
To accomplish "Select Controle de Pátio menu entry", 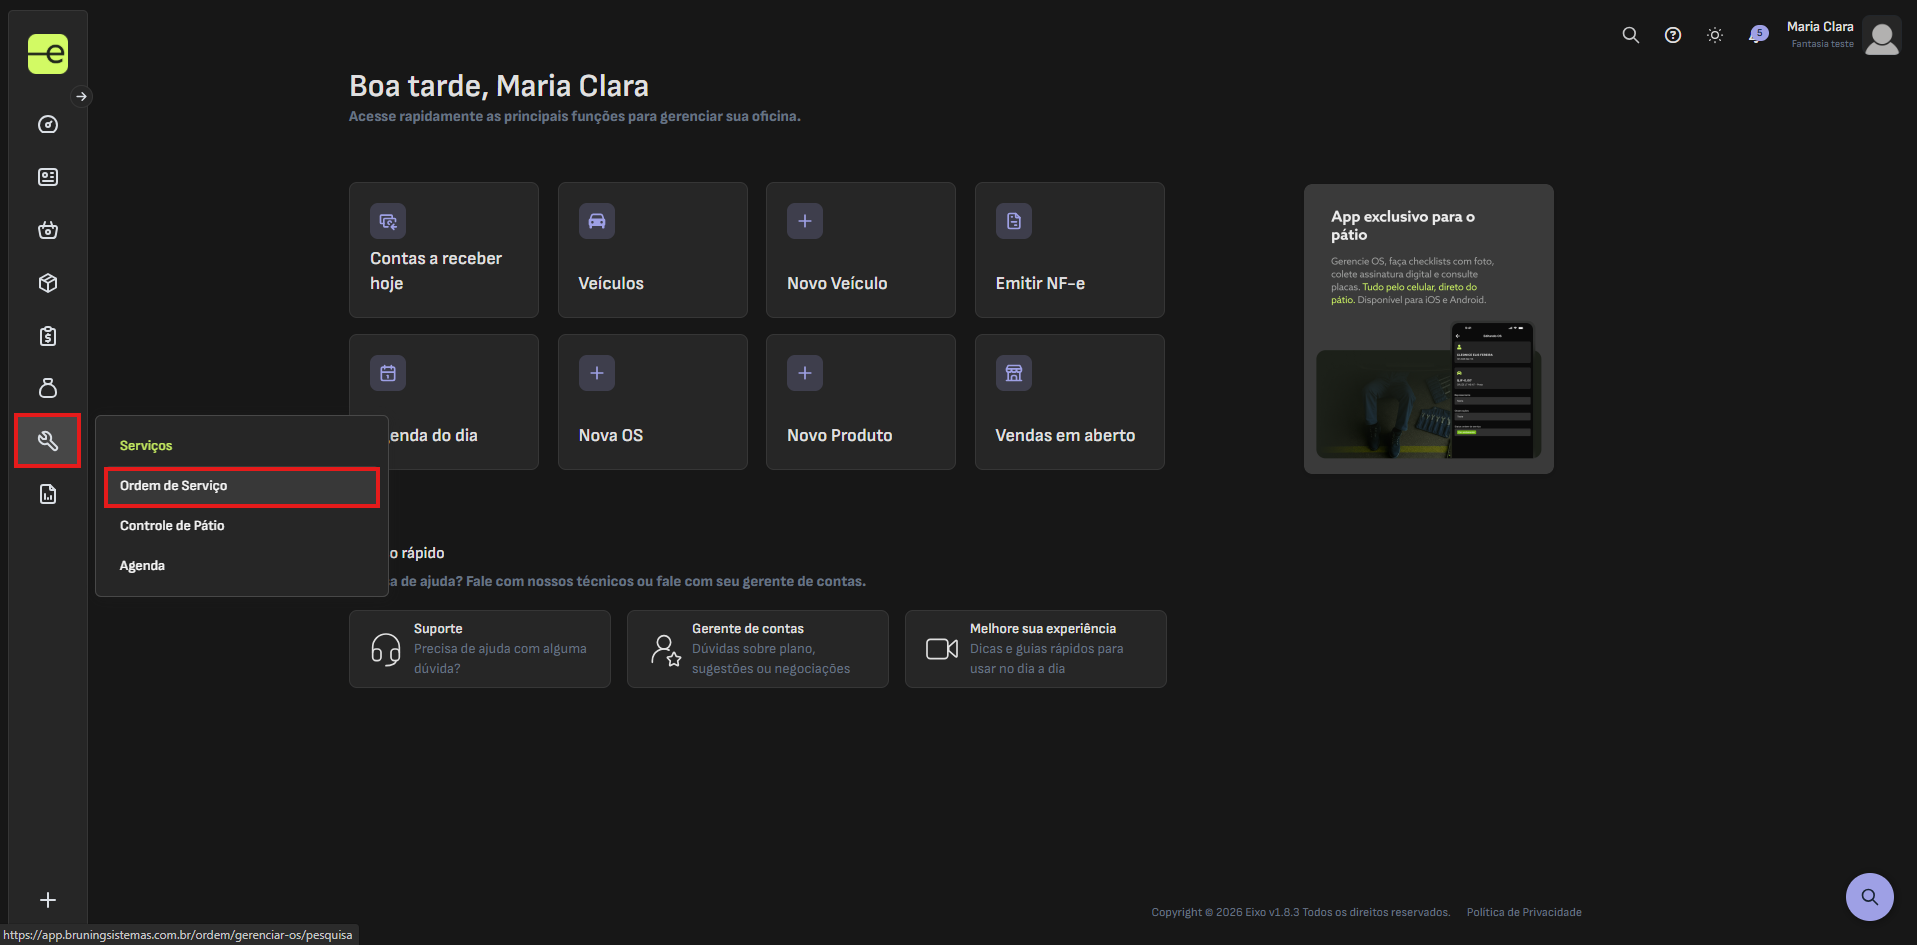I will coord(242,526).
